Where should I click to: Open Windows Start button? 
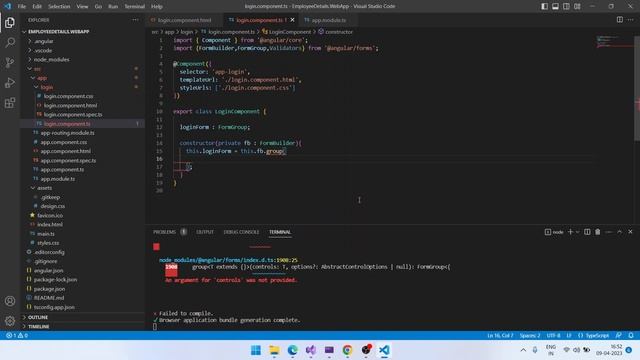[256, 350]
